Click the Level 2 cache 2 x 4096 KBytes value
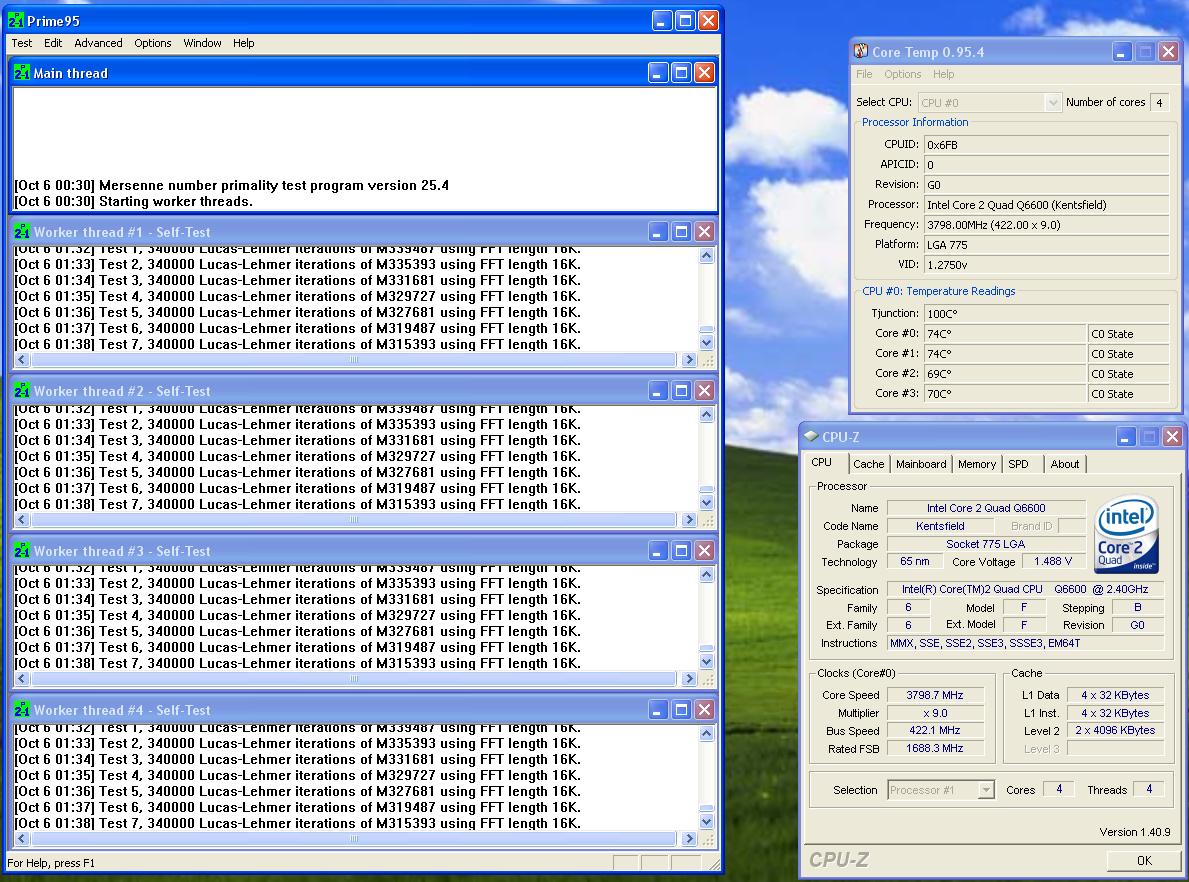 pyautogui.click(x=1115, y=730)
